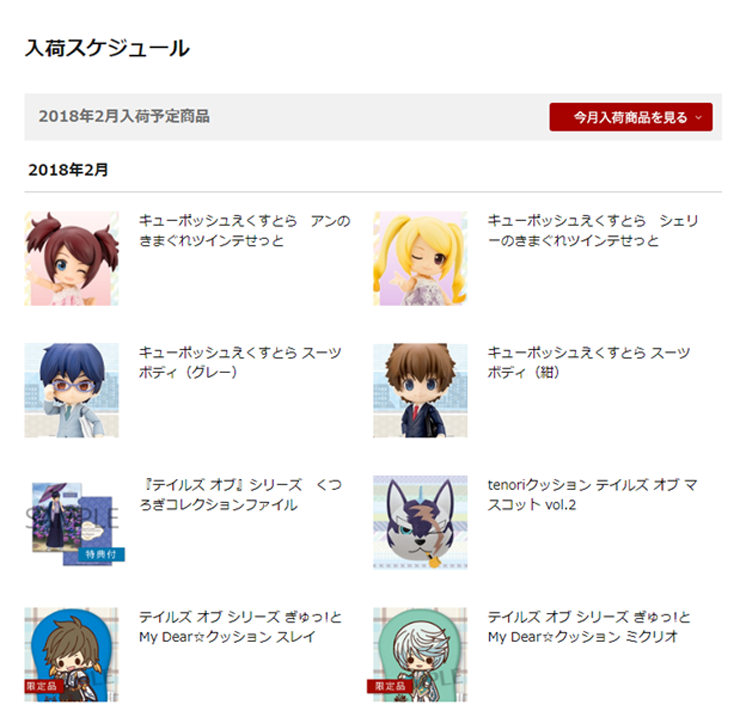Open the wolf tenori cushion image

pyautogui.click(x=420, y=523)
